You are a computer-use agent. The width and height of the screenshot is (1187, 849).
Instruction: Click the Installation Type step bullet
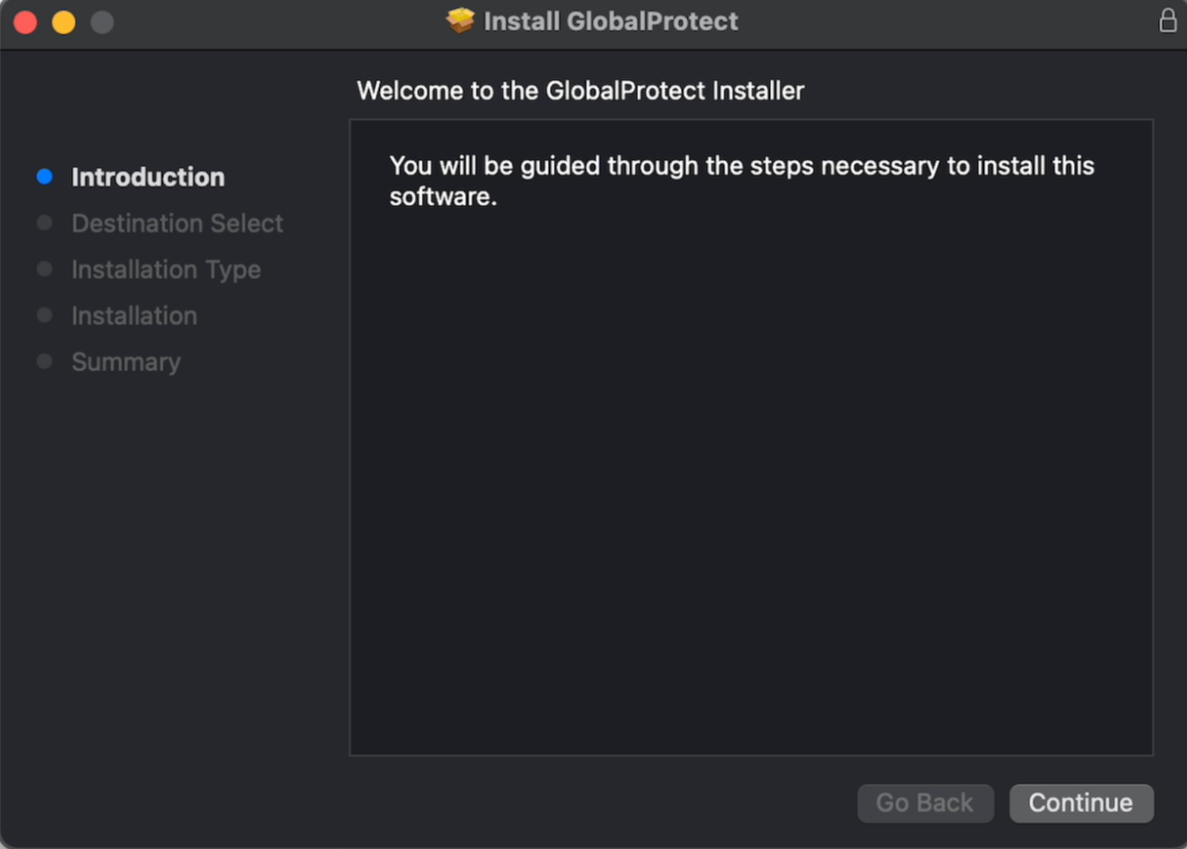click(x=45, y=269)
